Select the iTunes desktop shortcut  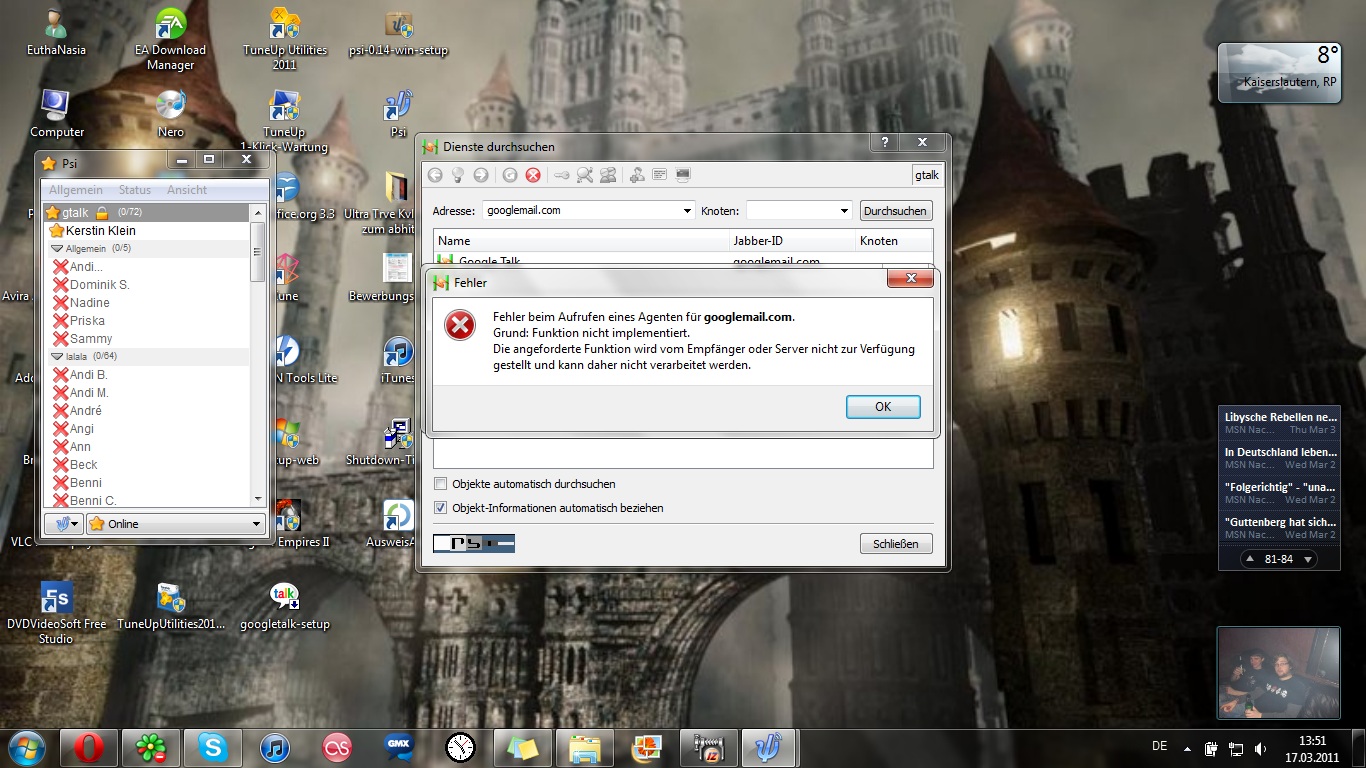(398, 360)
